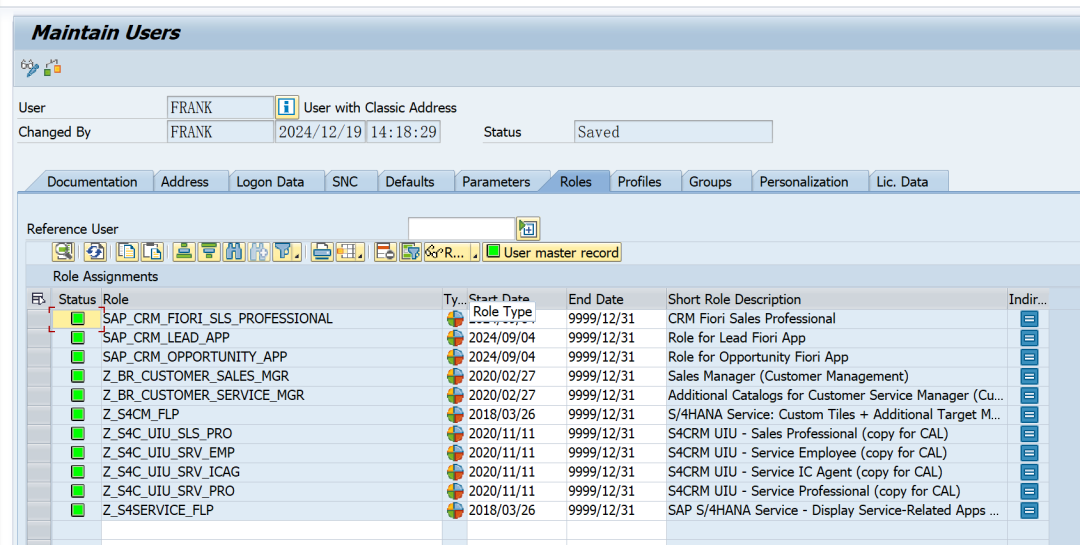Click the Display/Change toggle glasses-pencil icon

coord(29,68)
